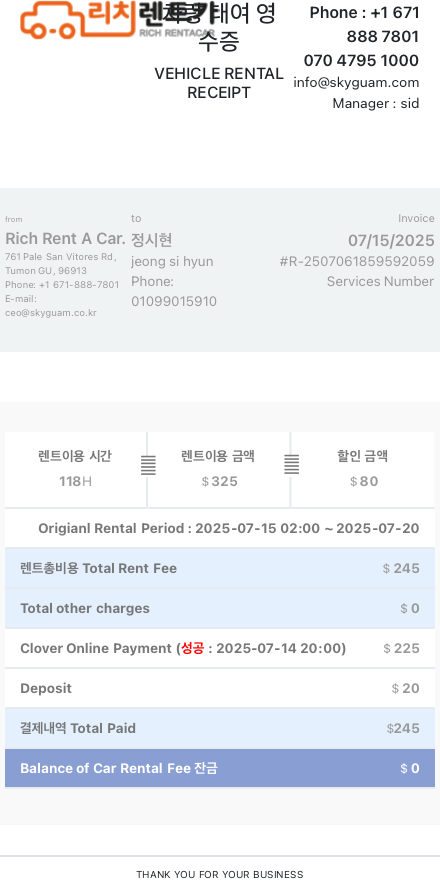Select the Deposit row
Image resolution: width=440 pixels, height=882 pixels.
pyautogui.click(x=220, y=688)
